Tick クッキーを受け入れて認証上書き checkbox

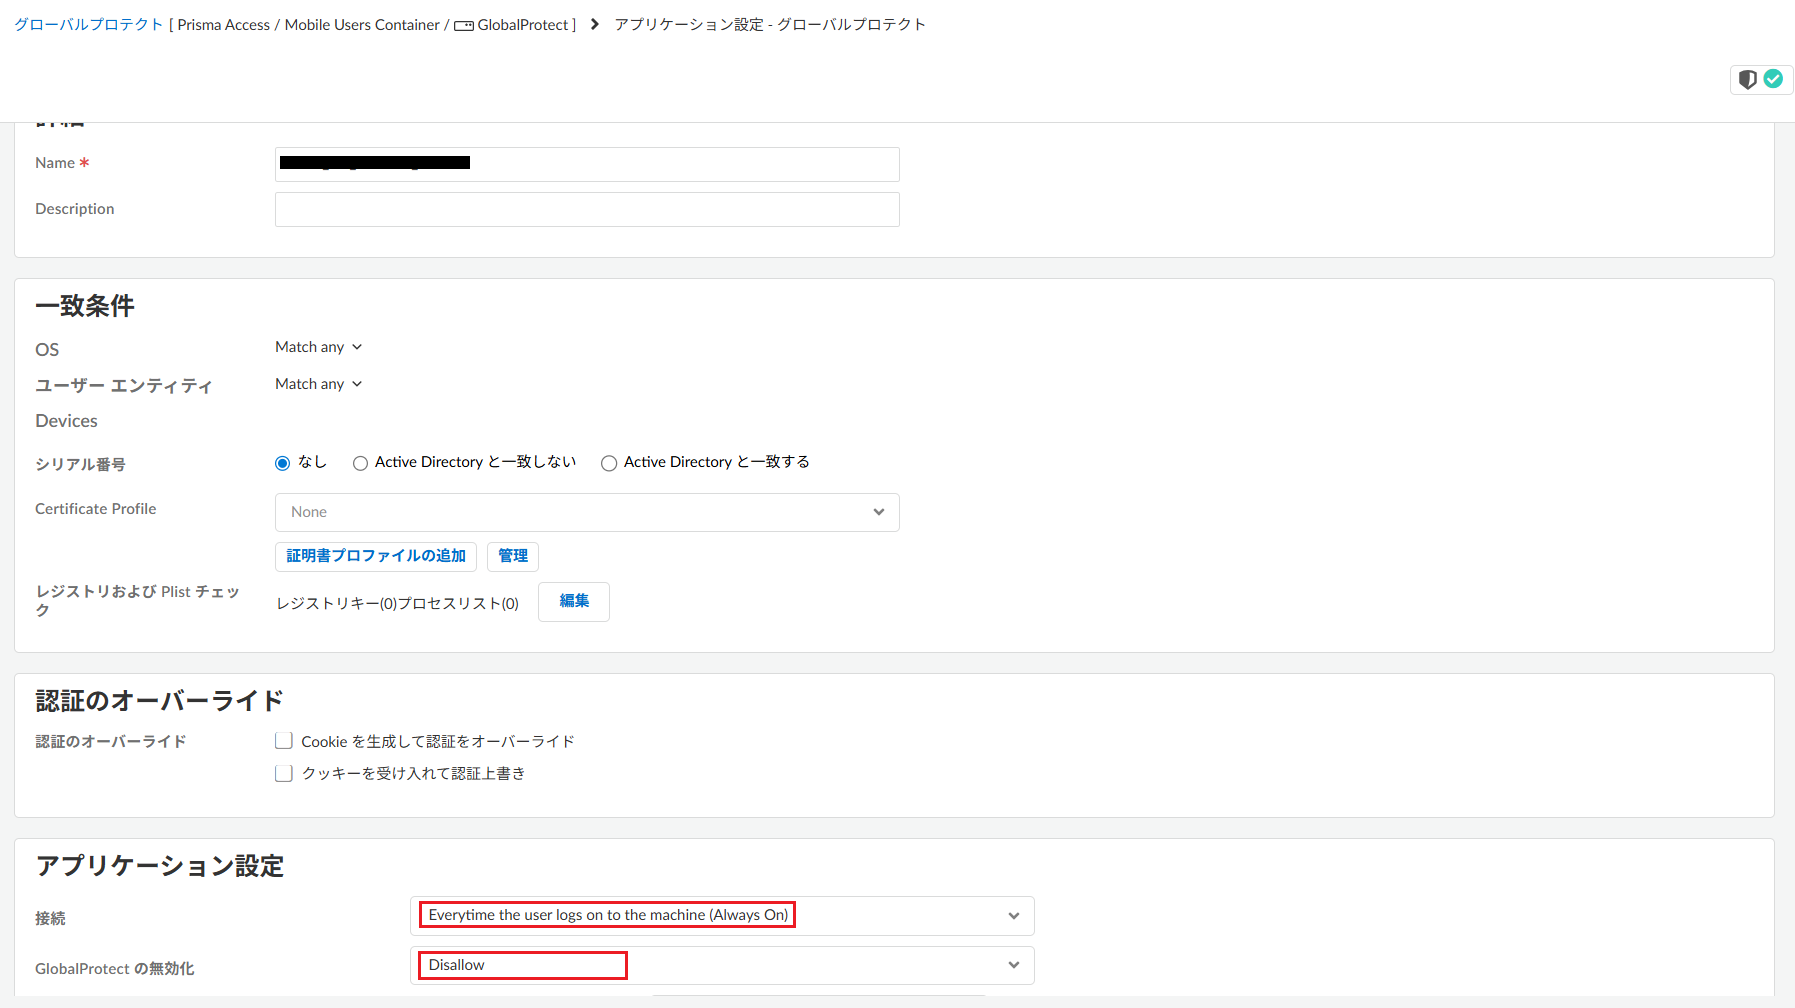pos(284,773)
